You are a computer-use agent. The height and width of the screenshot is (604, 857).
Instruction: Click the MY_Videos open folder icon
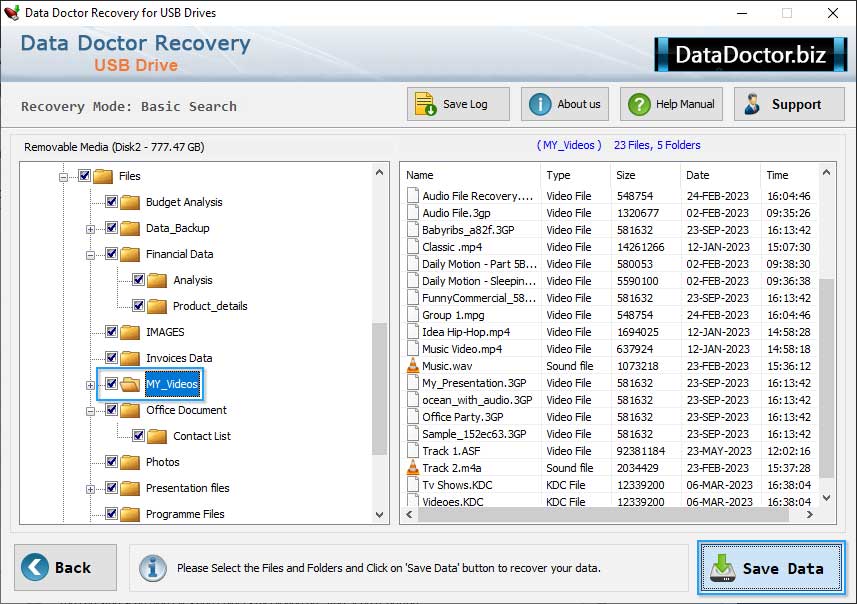130,384
